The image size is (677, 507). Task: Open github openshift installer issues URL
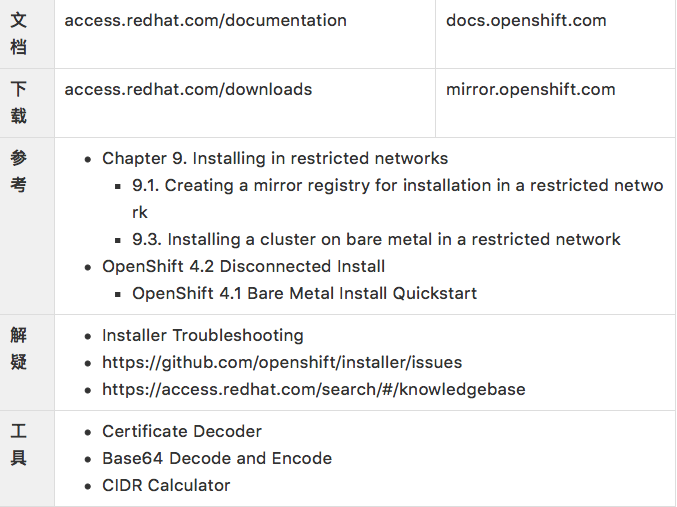click(282, 362)
